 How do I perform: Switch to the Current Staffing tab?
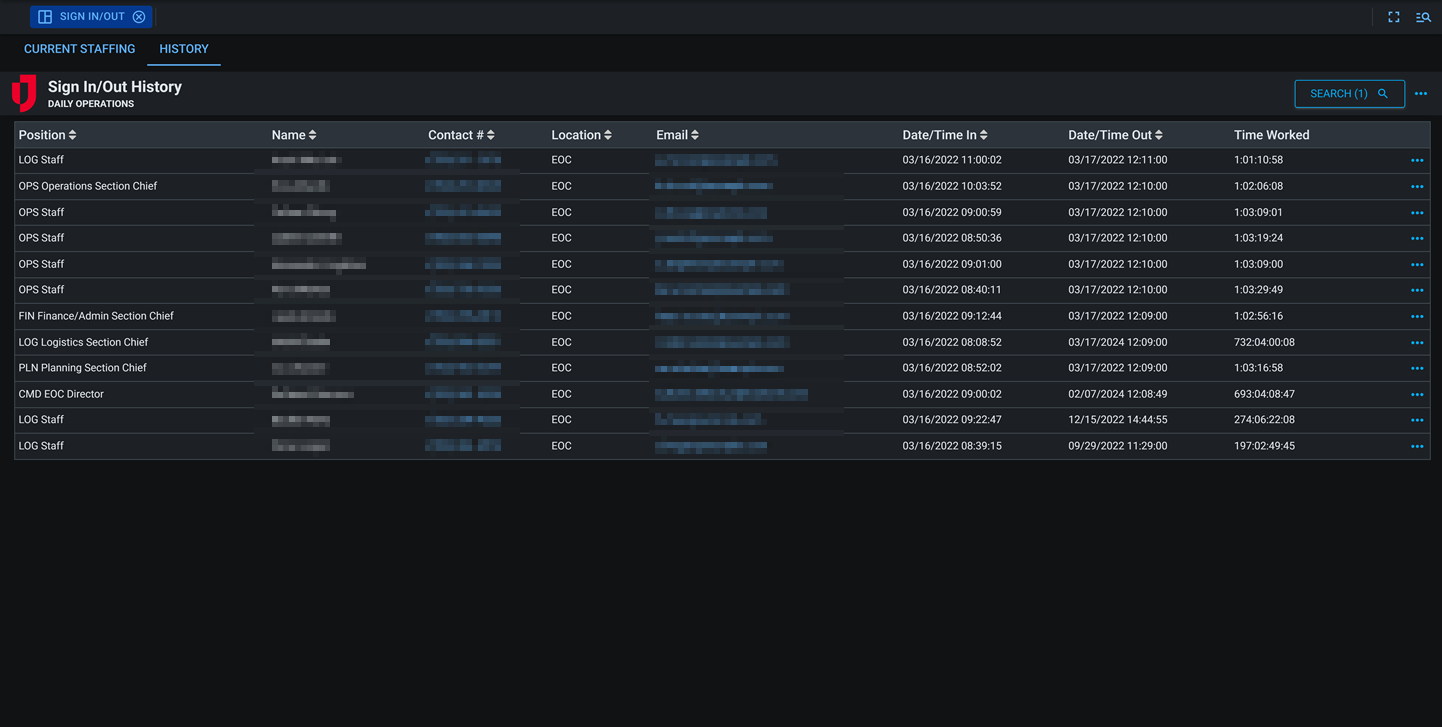(x=79, y=49)
